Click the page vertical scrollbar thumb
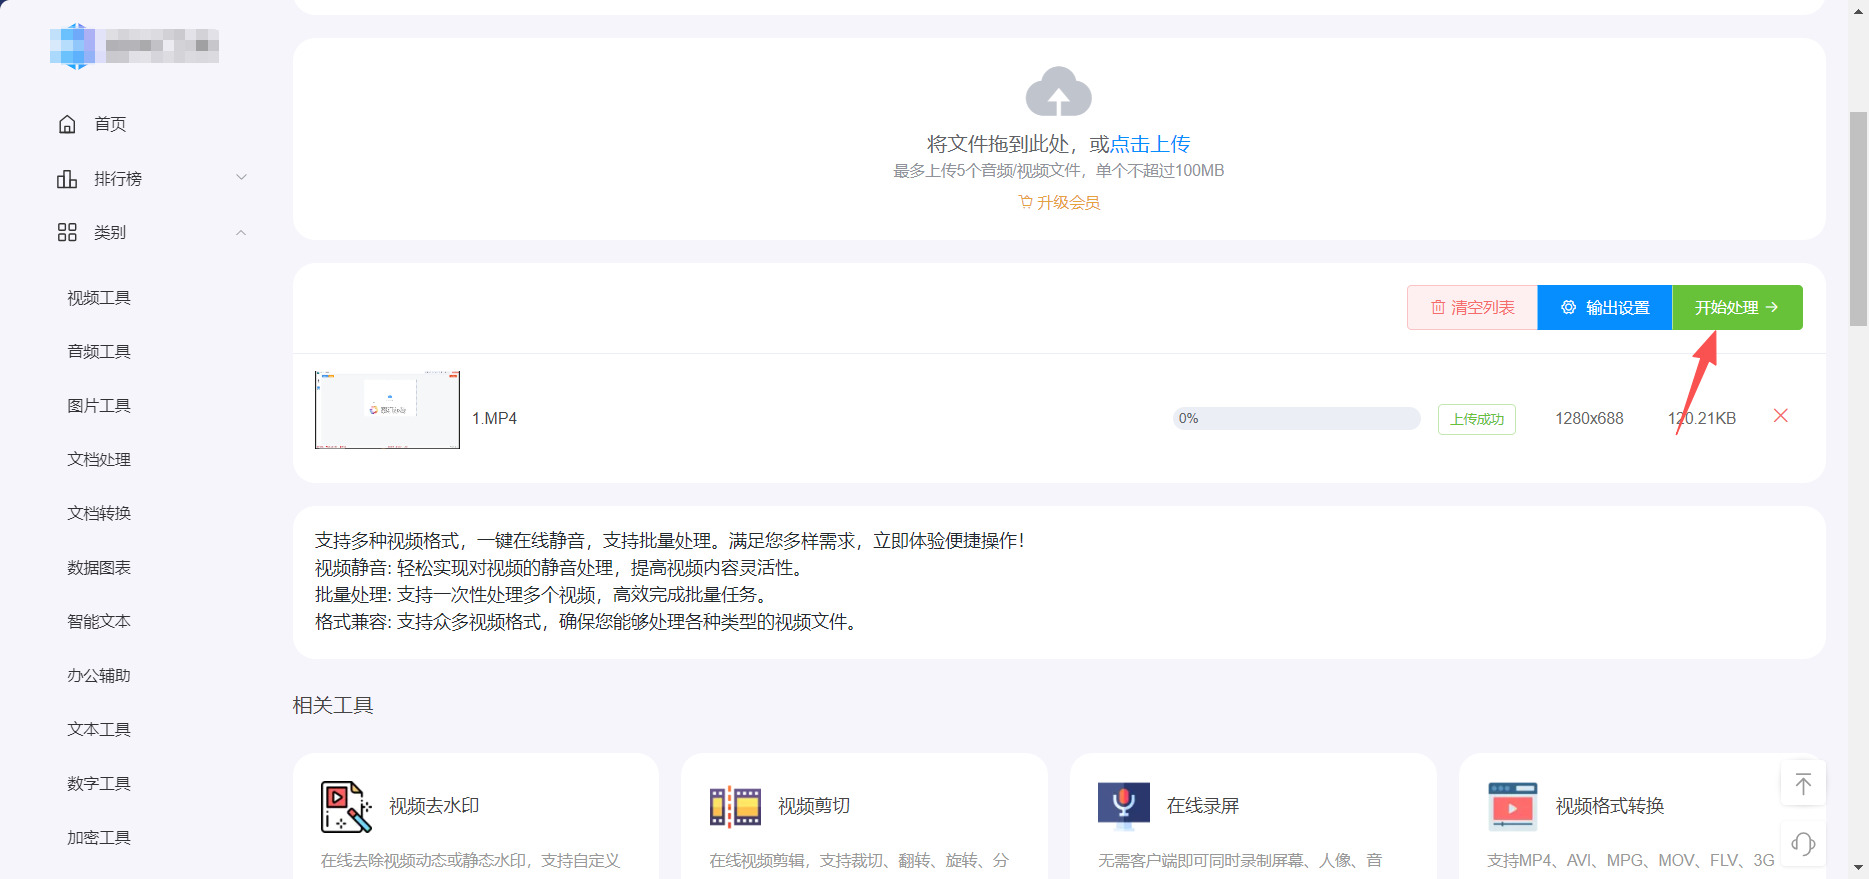 (x=1858, y=219)
